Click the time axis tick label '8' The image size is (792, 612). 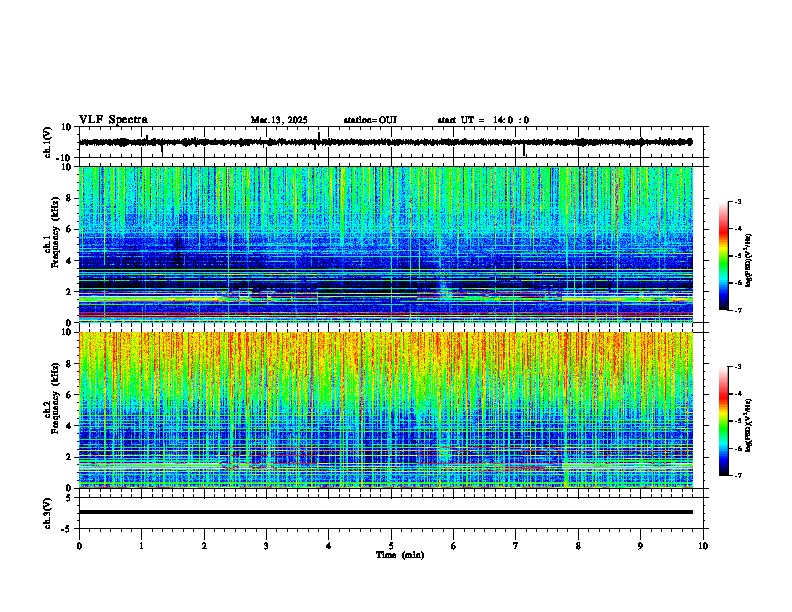[578, 546]
